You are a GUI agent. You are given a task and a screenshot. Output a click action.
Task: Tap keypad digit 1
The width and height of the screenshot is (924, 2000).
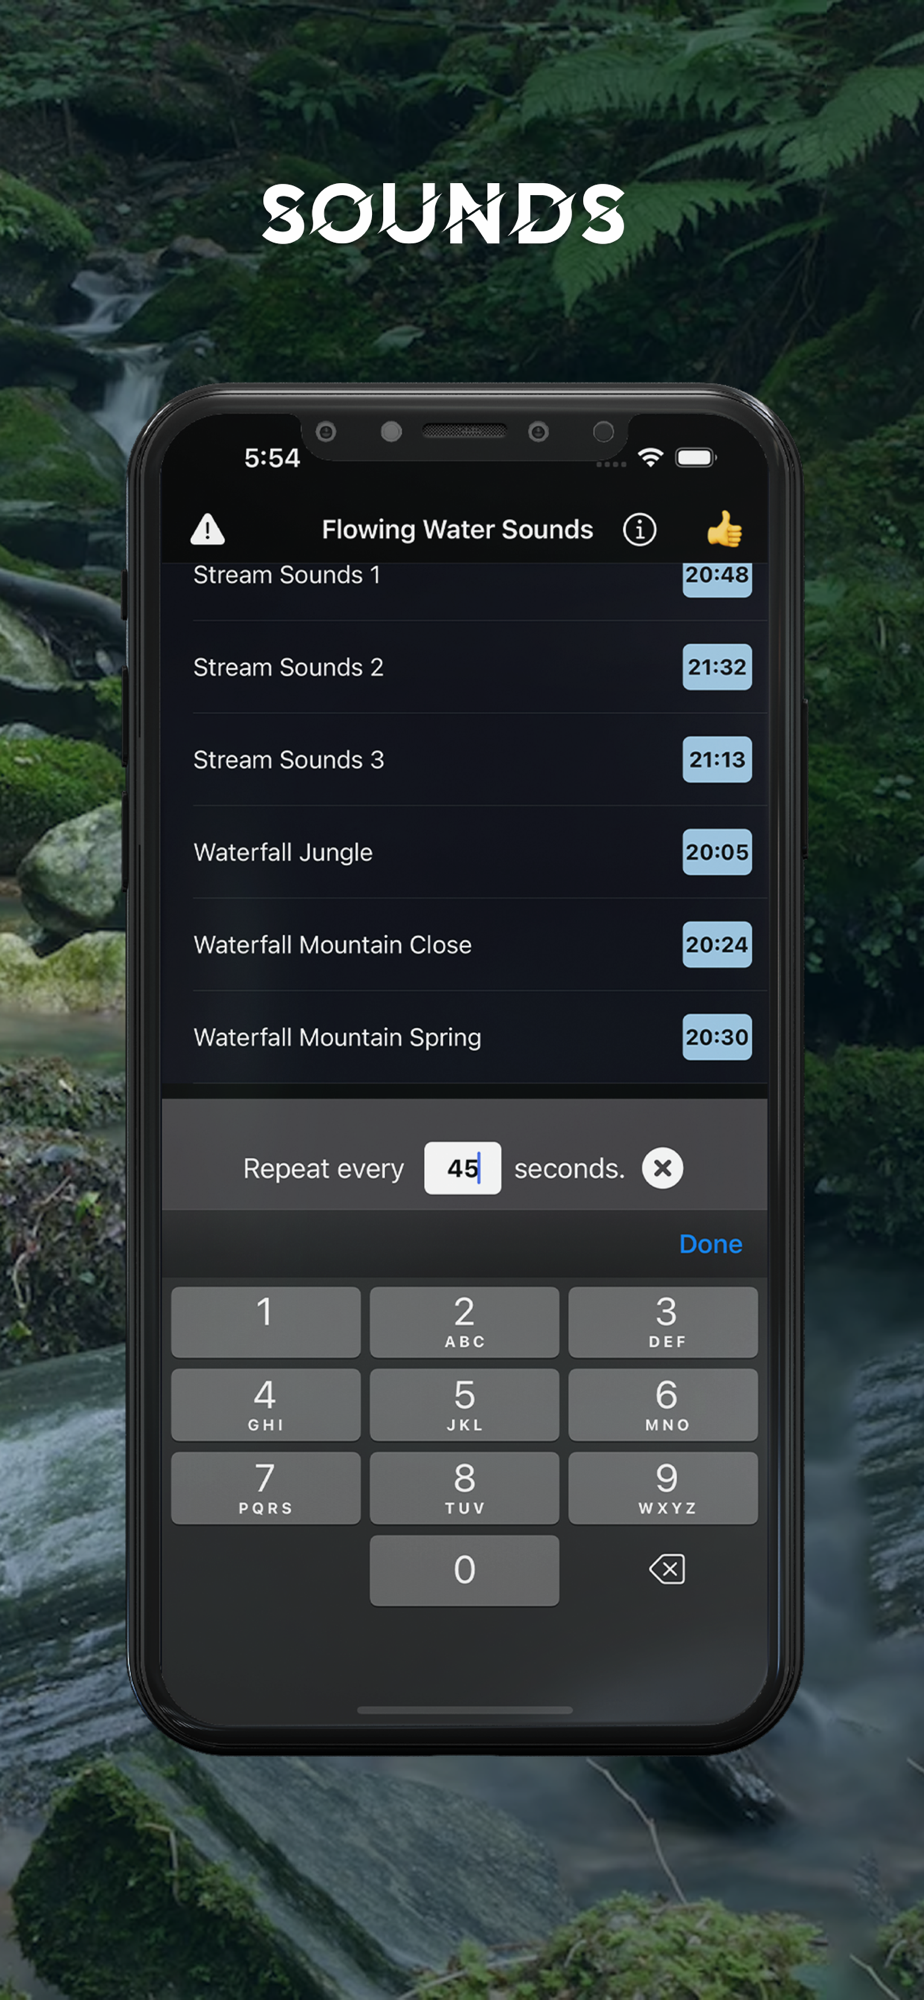[266, 1322]
